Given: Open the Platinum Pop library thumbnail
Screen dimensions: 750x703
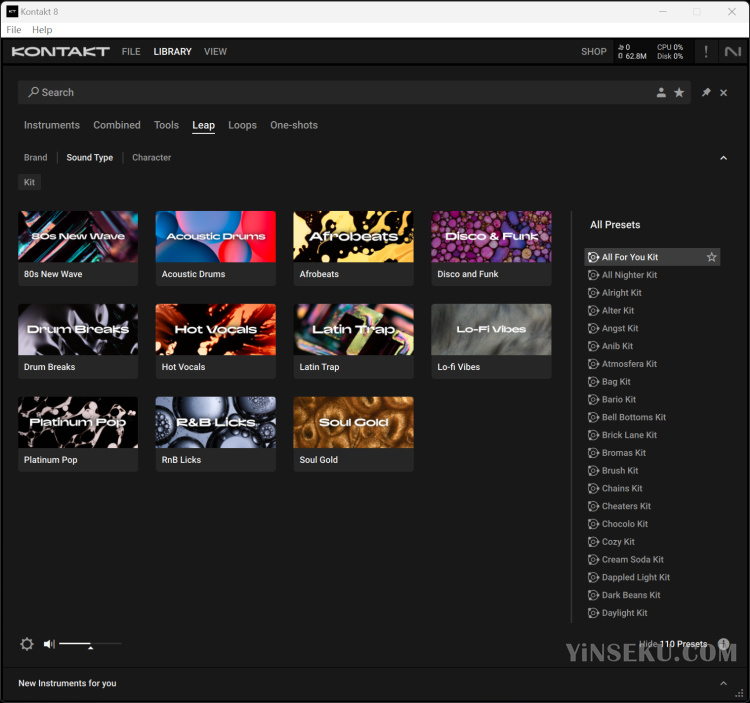Looking at the screenshot, I should click(x=78, y=434).
